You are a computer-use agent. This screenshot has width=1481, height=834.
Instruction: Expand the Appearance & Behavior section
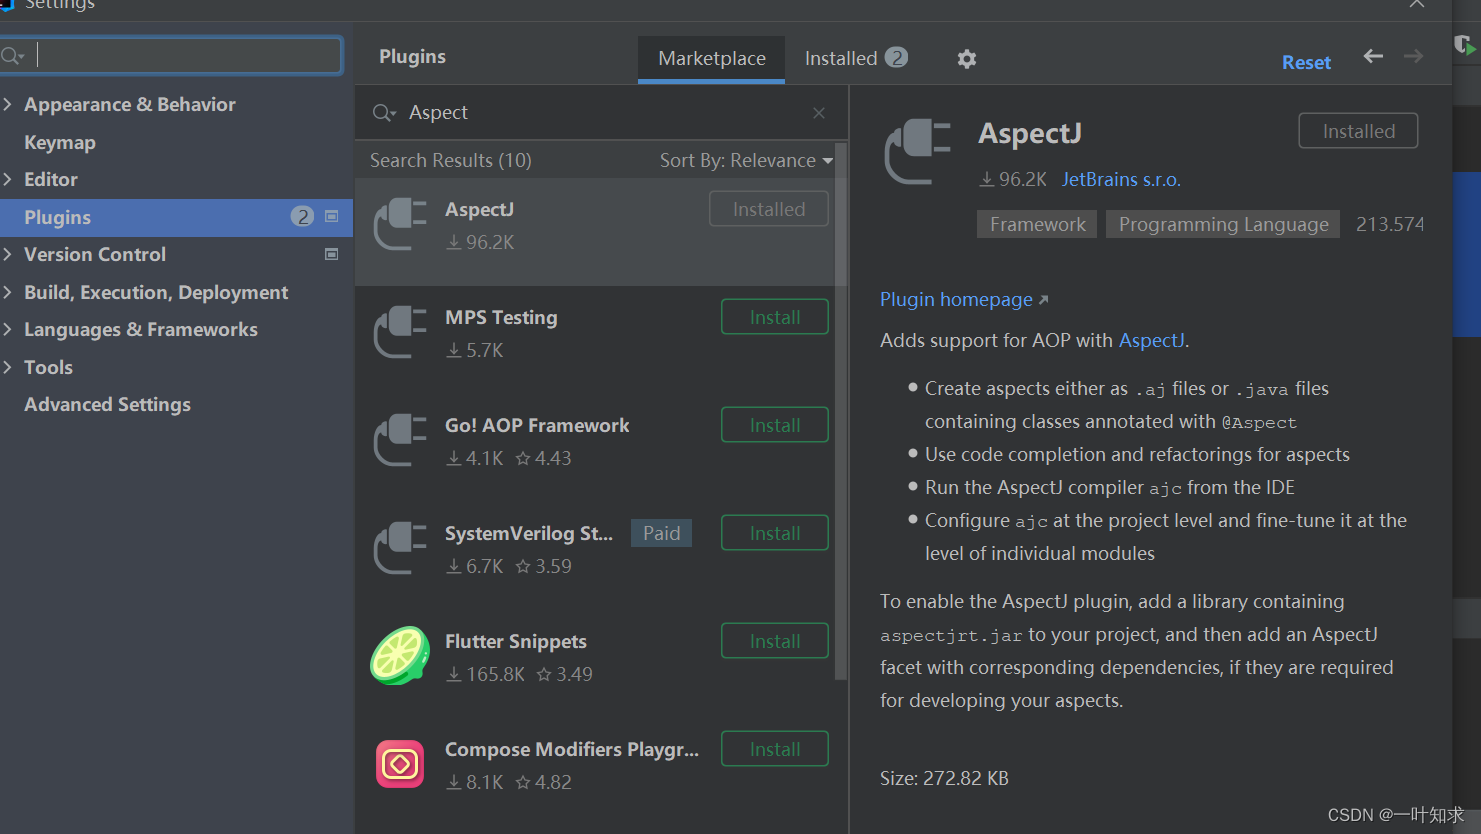click(x=8, y=104)
